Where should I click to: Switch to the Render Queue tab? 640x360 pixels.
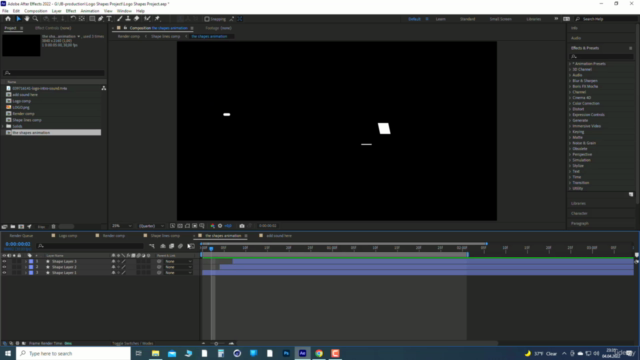[21, 236]
